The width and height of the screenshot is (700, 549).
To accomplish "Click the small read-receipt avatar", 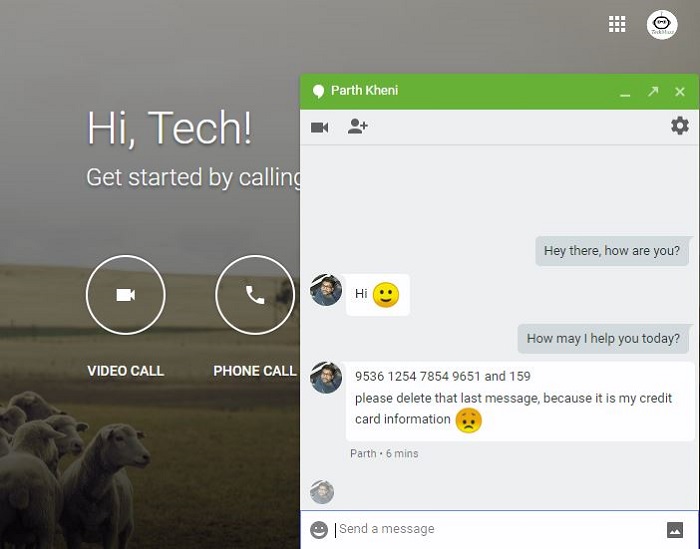I will tap(322, 492).
